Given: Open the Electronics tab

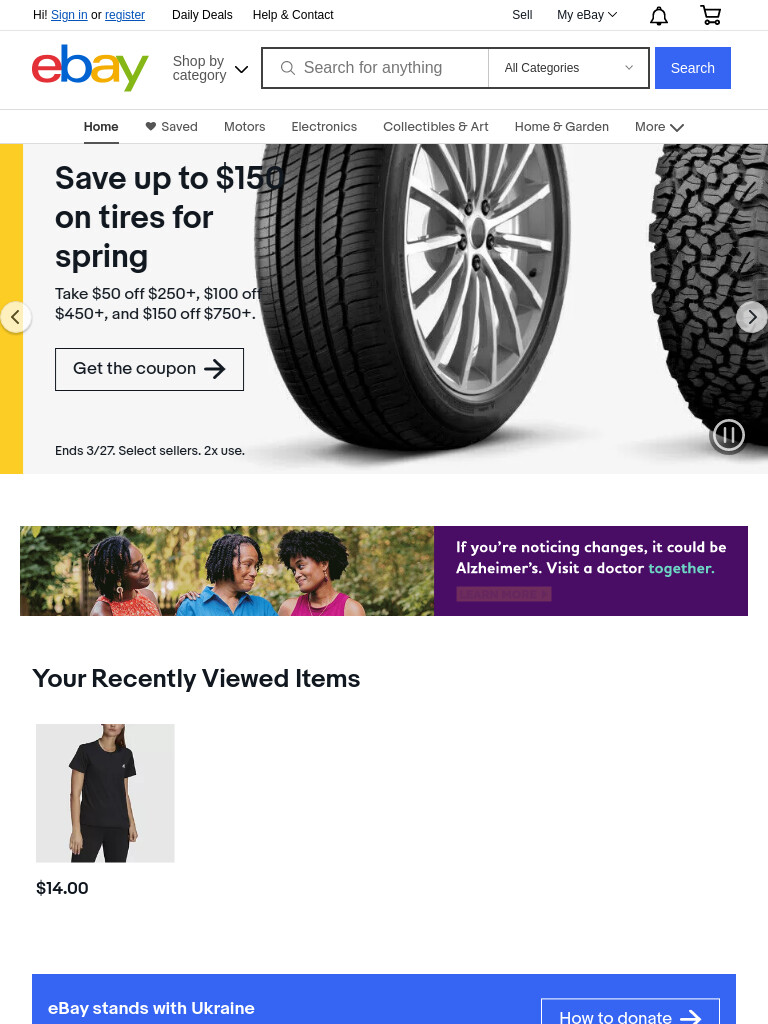Looking at the screenshot, I should [x=324, y=127].
